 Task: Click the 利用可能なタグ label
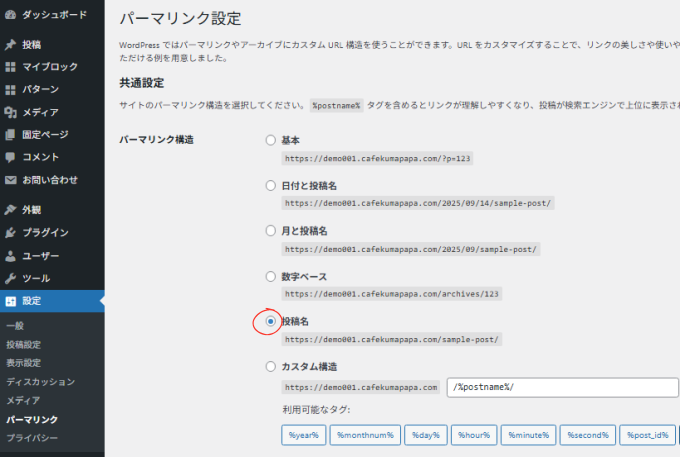pos(316,409)
